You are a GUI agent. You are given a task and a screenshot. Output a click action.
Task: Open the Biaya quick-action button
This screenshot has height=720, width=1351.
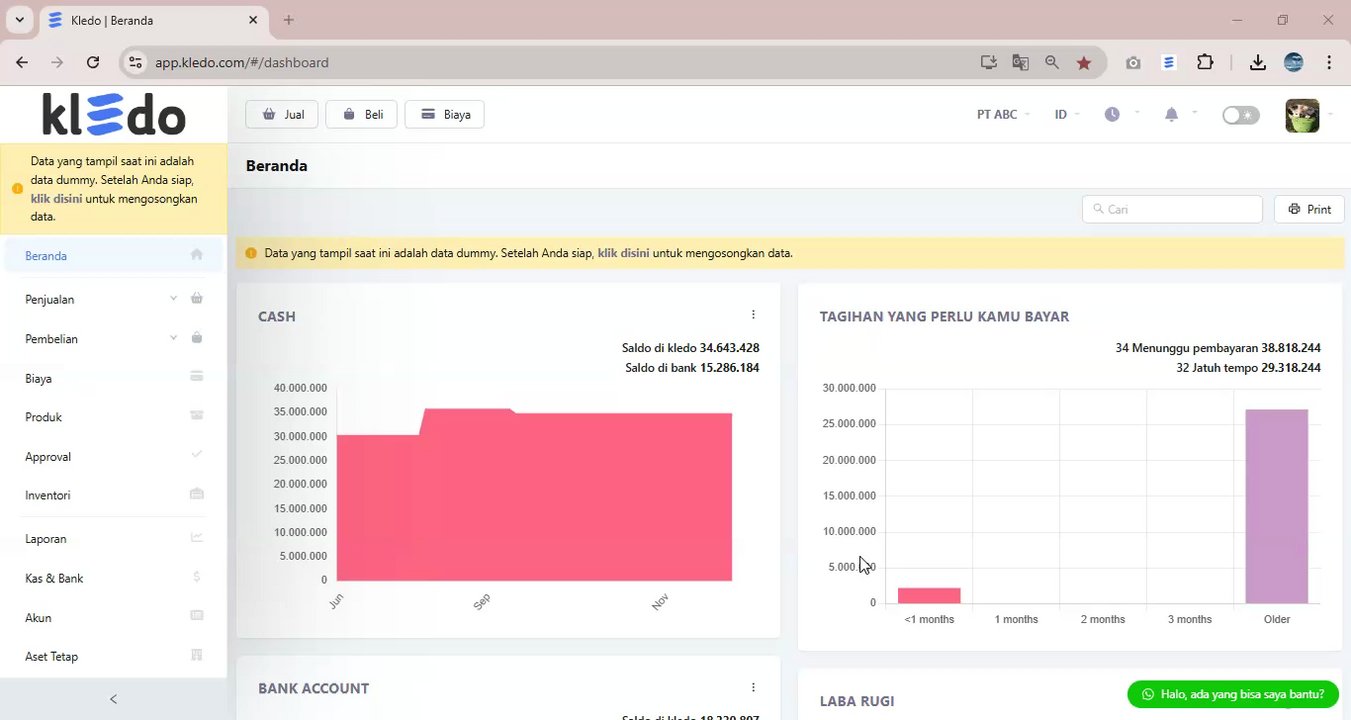point(444,114)
